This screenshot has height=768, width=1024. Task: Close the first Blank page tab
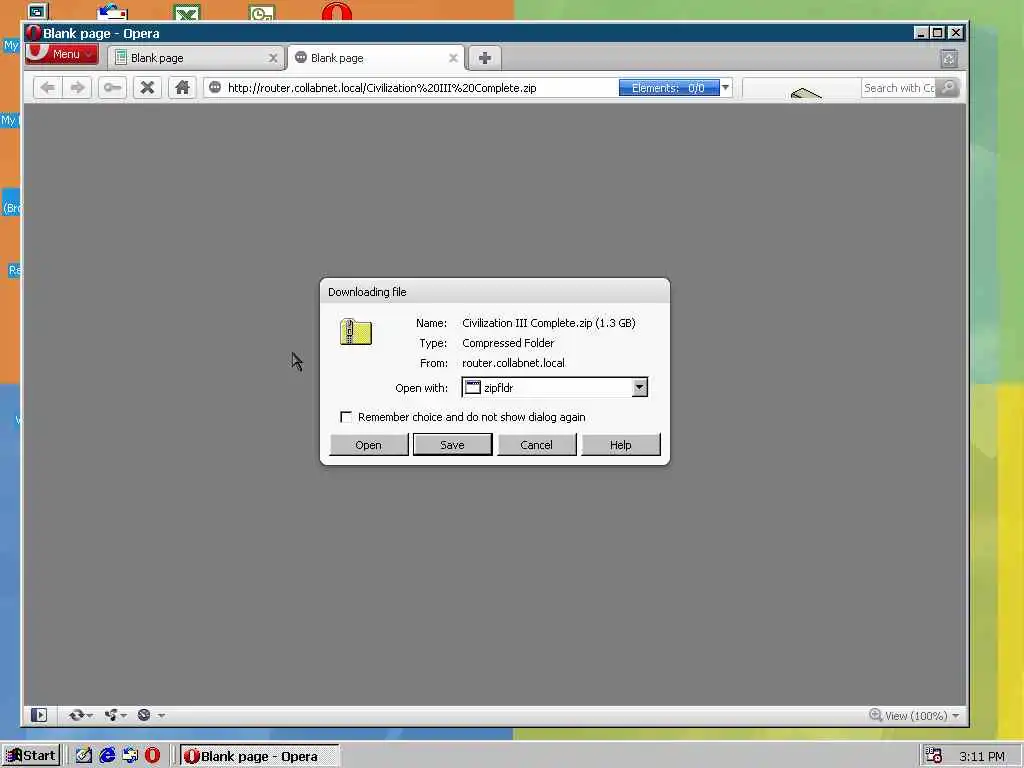273,58
